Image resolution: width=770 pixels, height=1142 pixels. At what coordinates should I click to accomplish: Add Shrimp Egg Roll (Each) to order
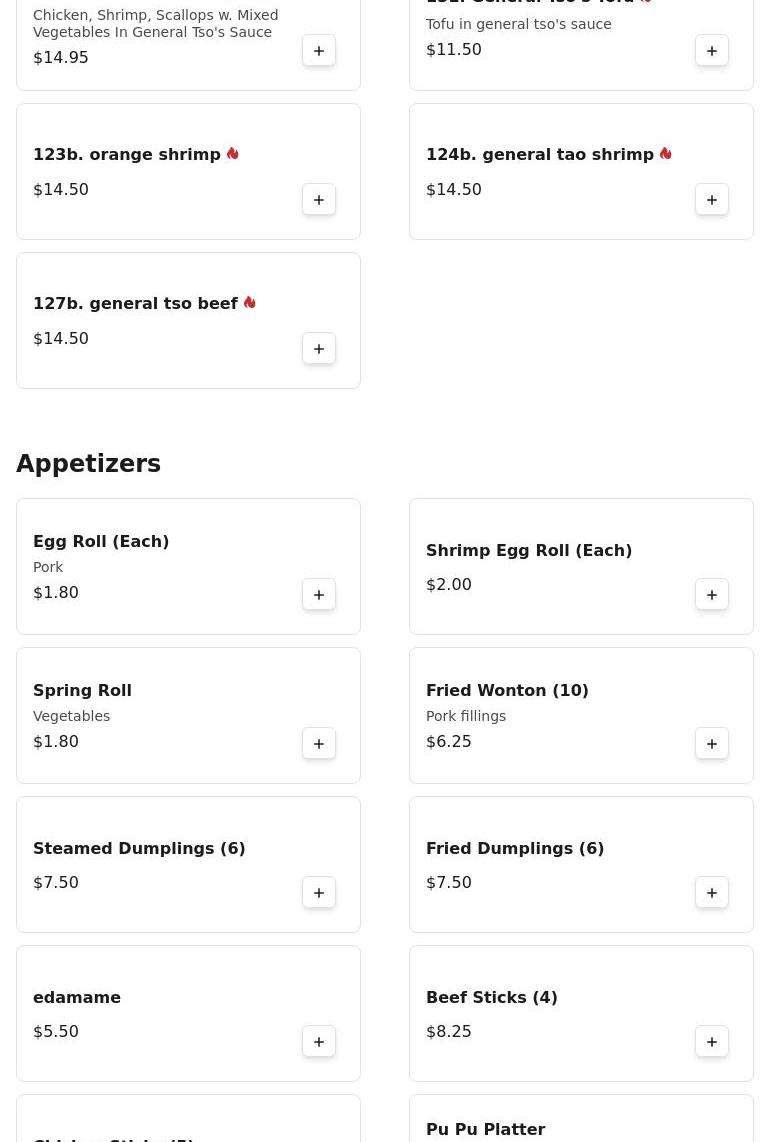pyautogui.click(x=712, y=595)
